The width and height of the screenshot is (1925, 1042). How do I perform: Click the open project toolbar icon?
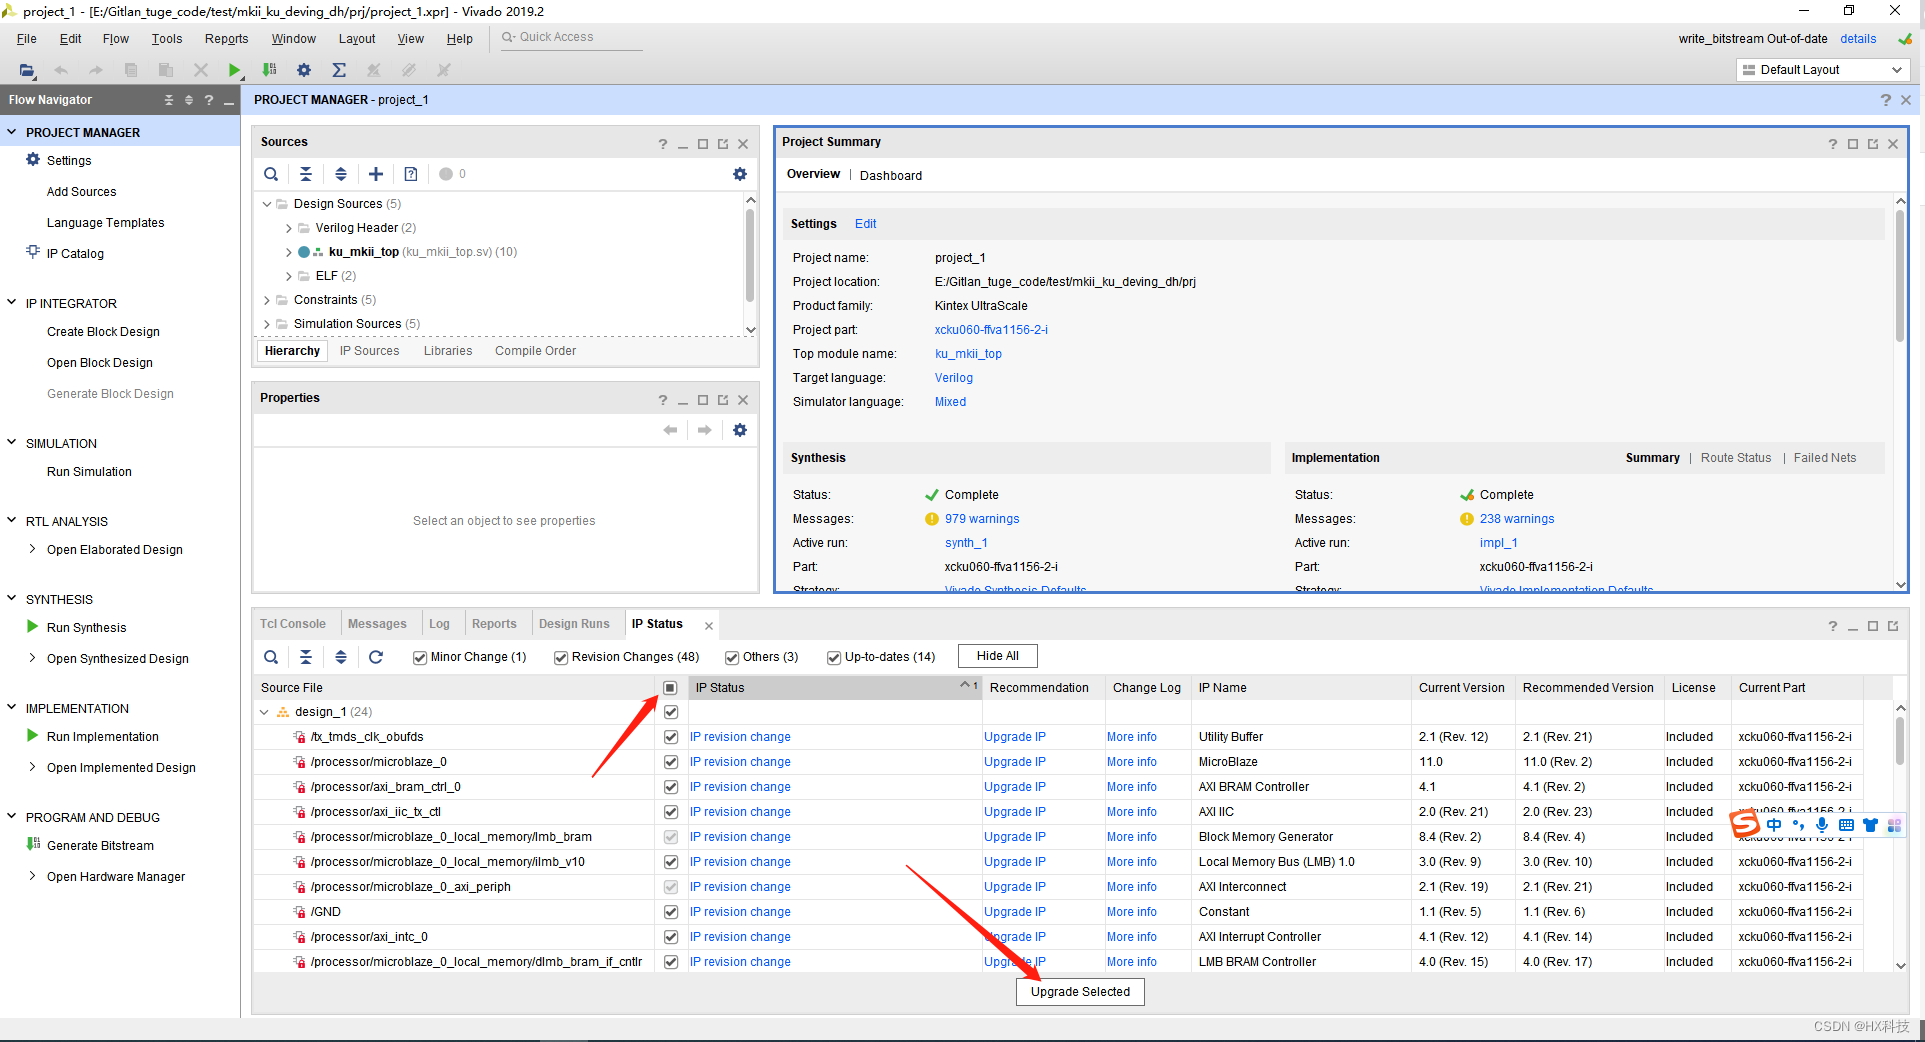(27, 70)
